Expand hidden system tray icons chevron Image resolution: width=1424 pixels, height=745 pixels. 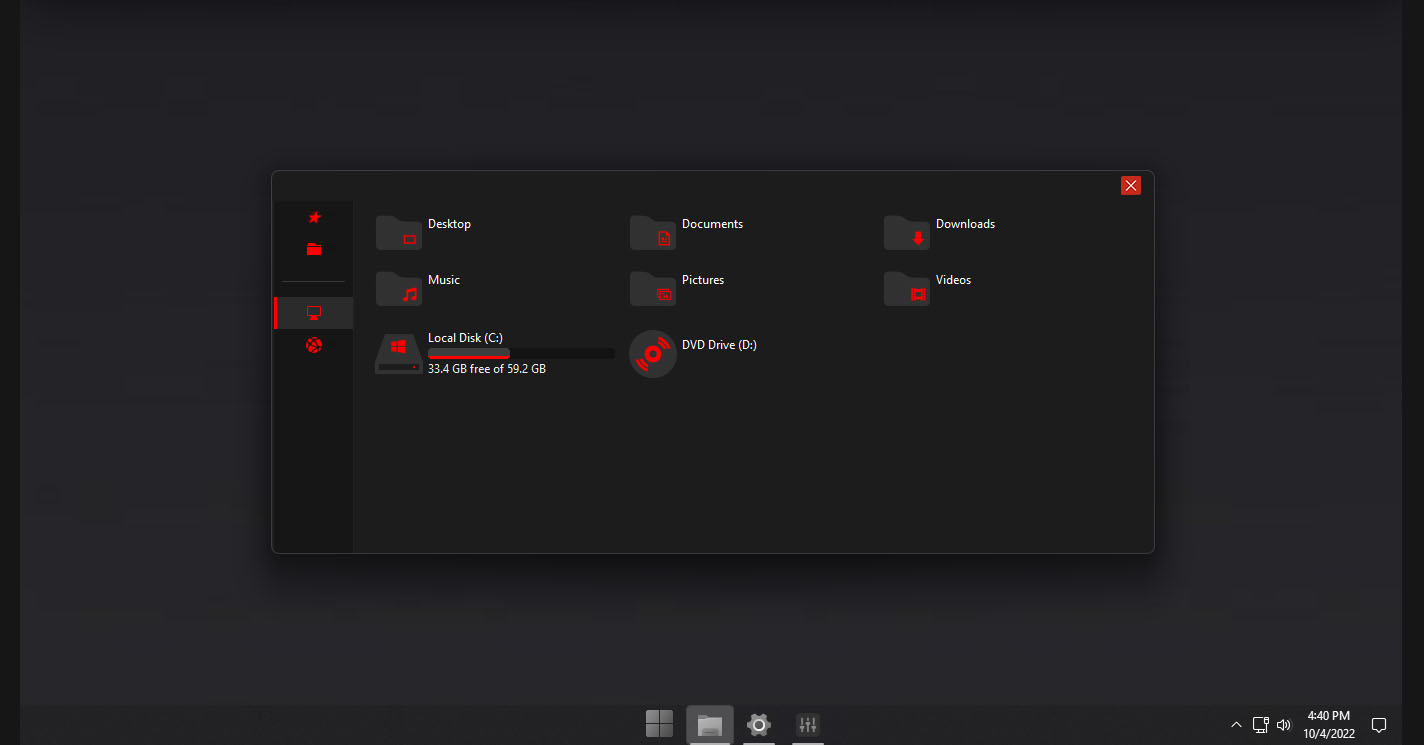tap(1236, 724)
